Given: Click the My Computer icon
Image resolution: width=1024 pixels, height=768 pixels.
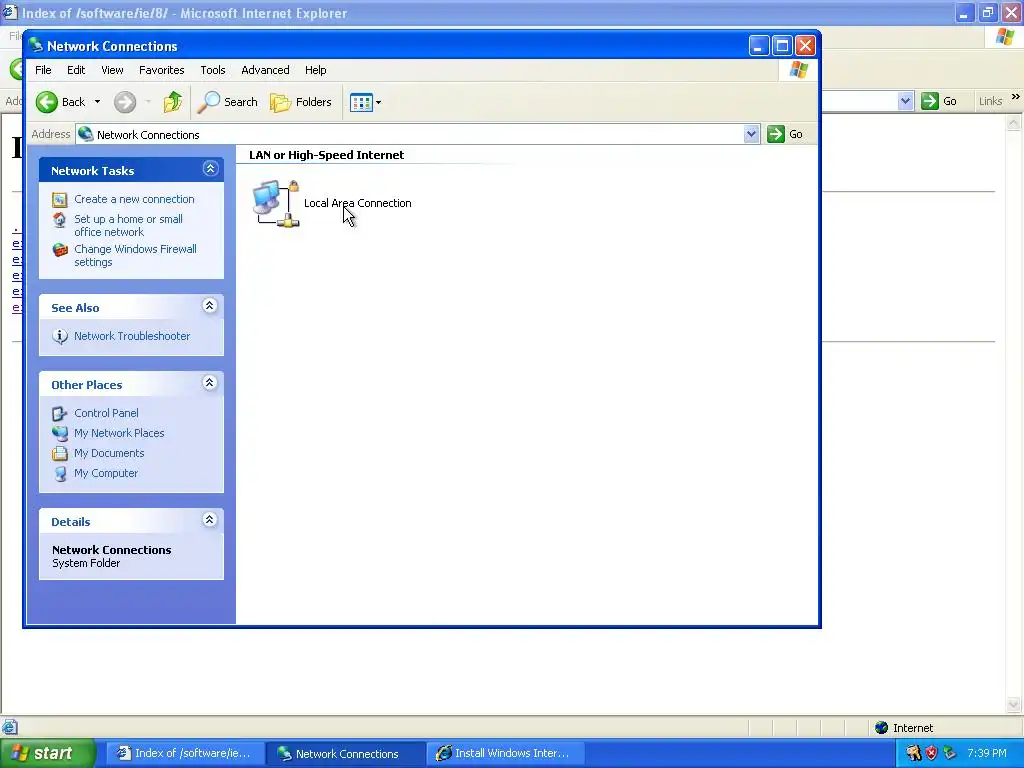Looking at the screenshot, I should tap(60, 473).
